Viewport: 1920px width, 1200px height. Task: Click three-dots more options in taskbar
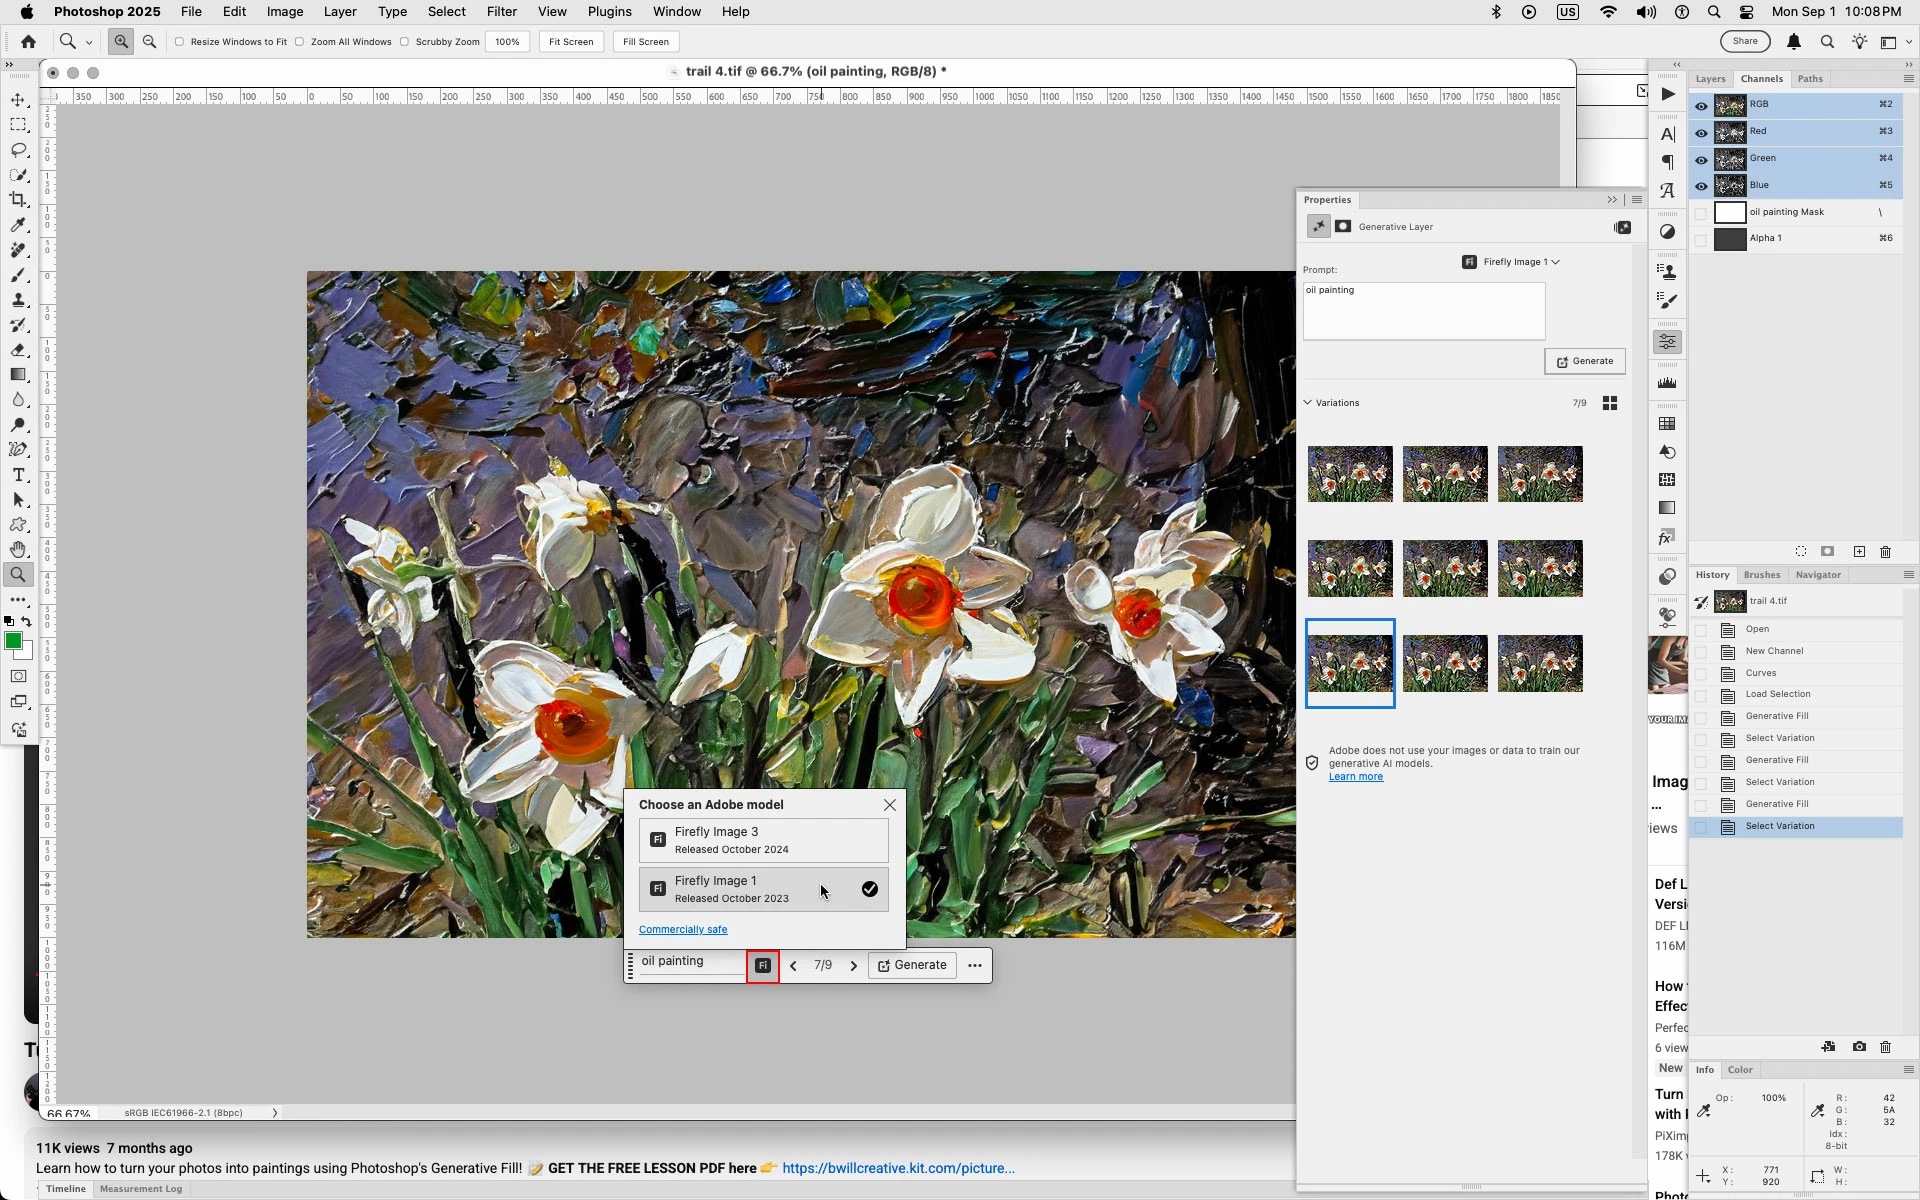975,966
